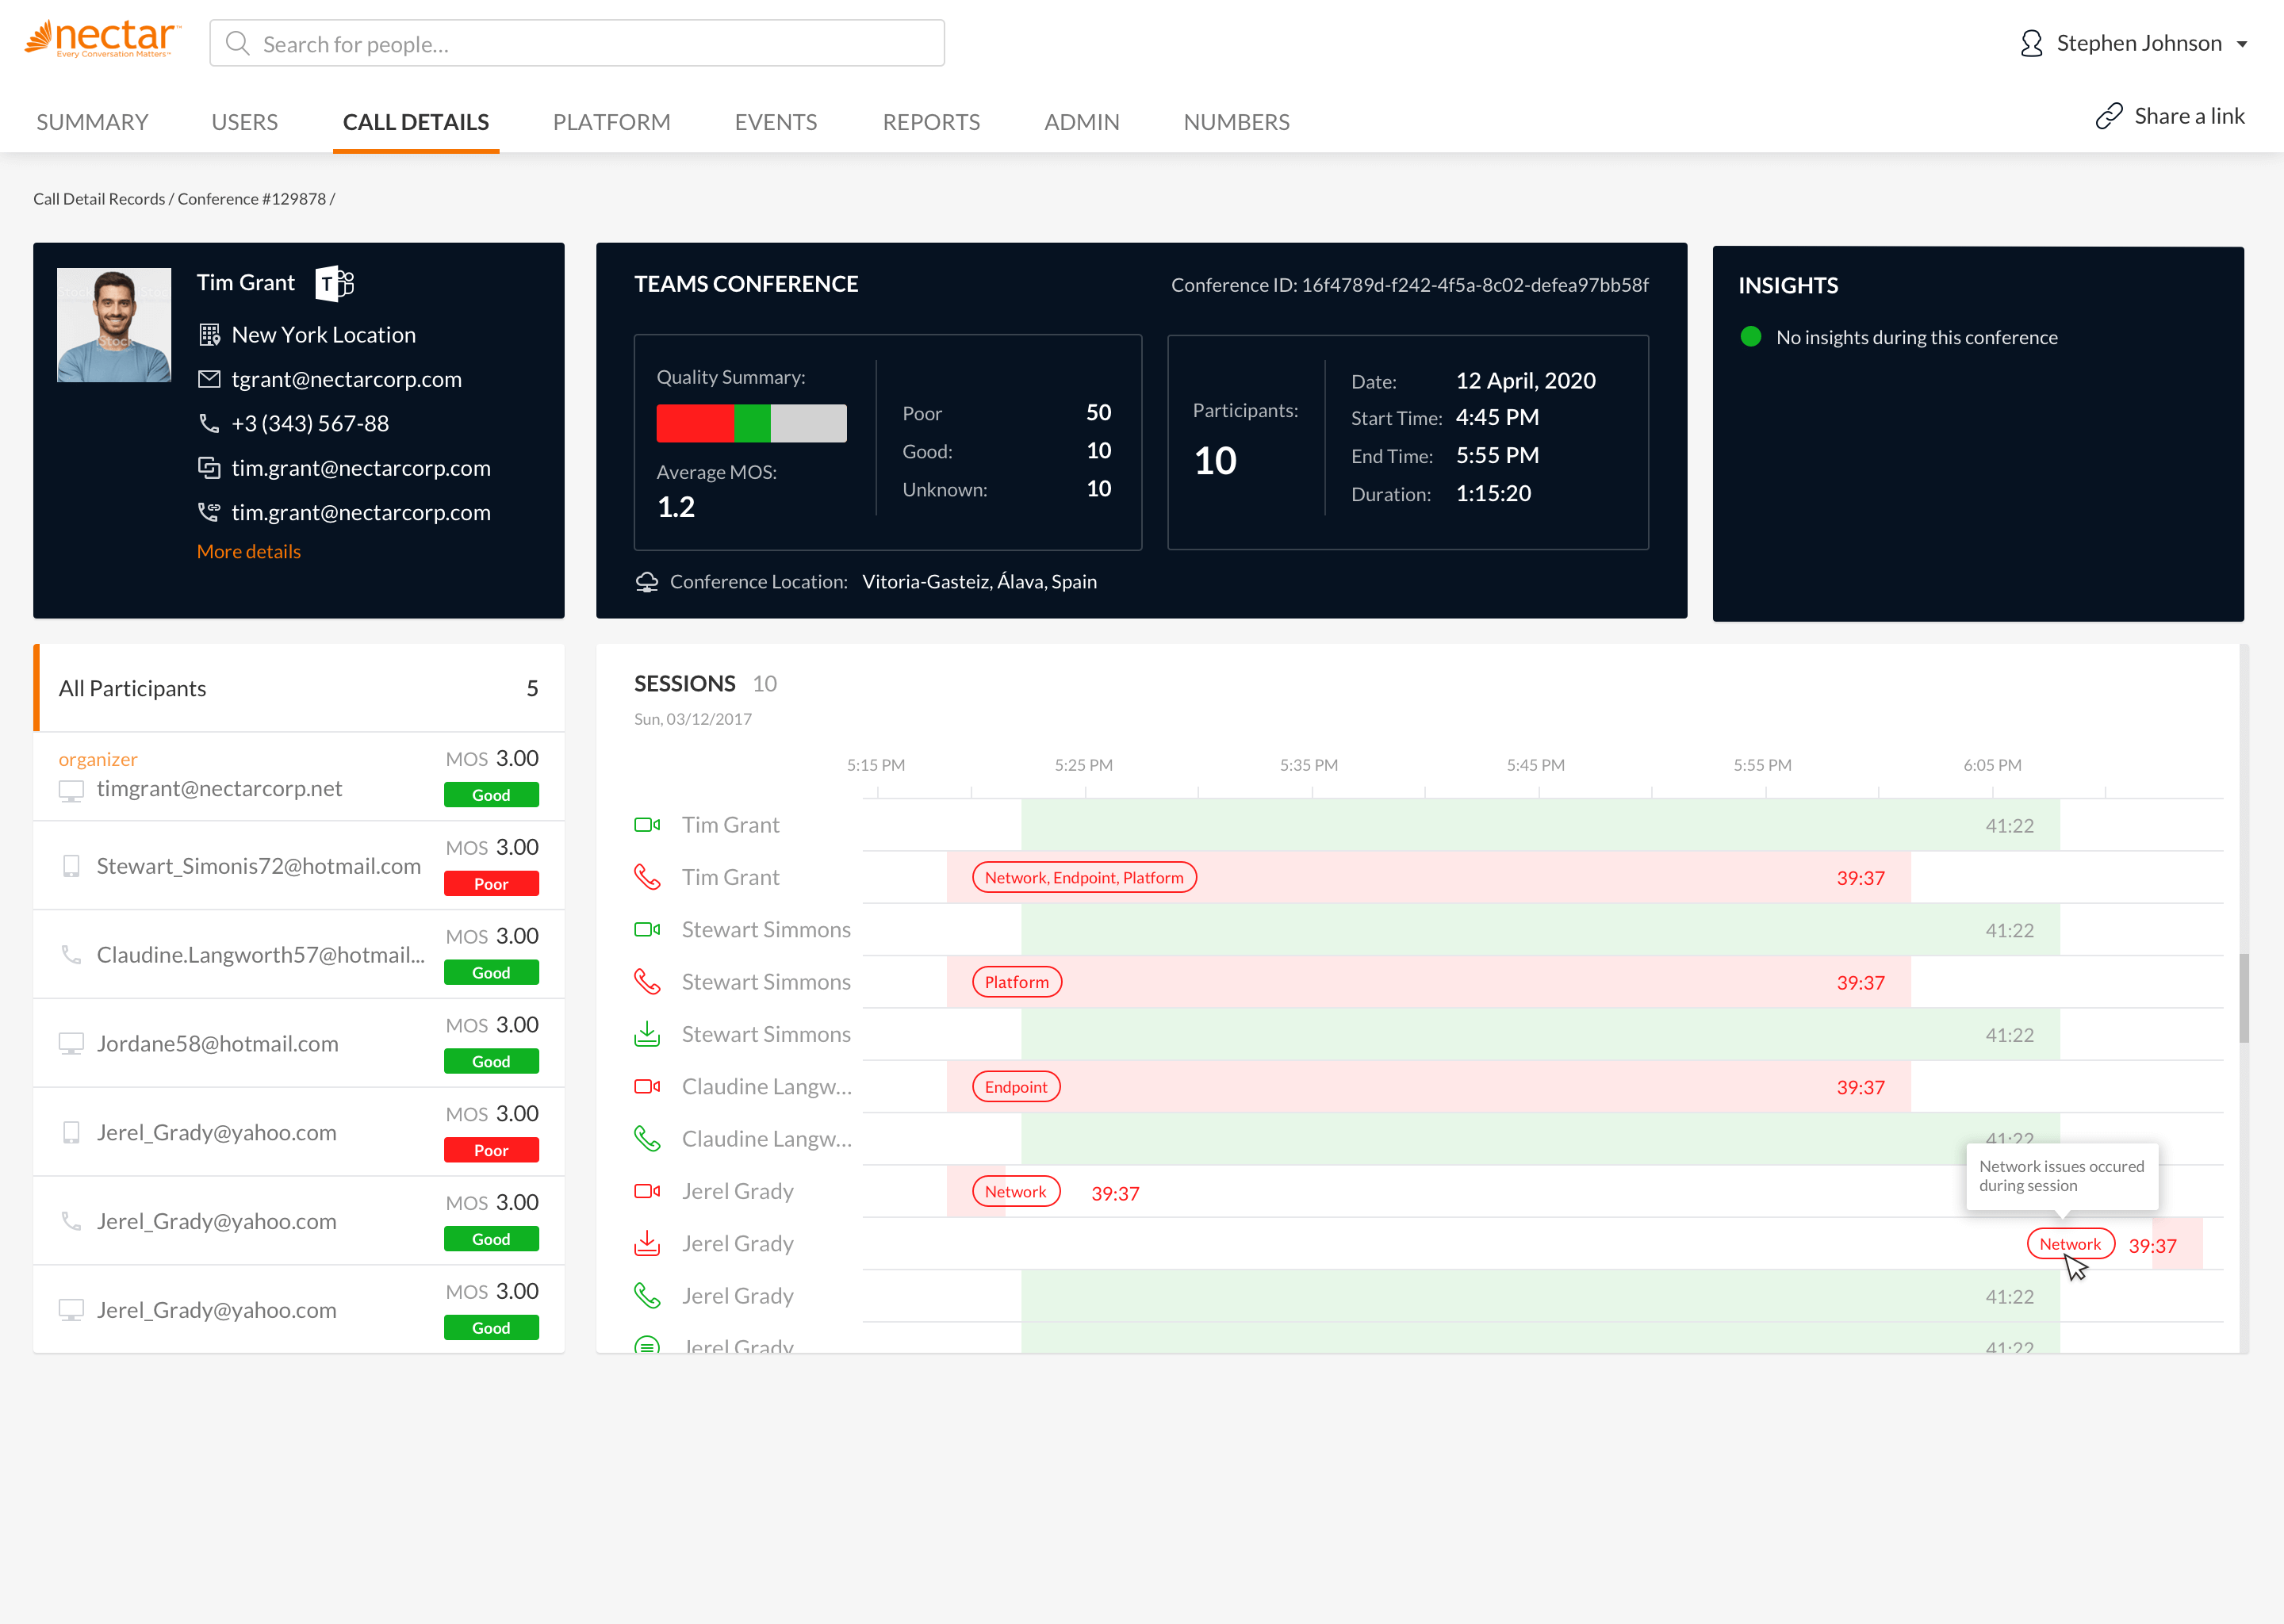Viewport: 2284px width, 1624px height.
Task: Click the green 41:22 bar for Tim Grant video
Action: tap(1540, 825)
